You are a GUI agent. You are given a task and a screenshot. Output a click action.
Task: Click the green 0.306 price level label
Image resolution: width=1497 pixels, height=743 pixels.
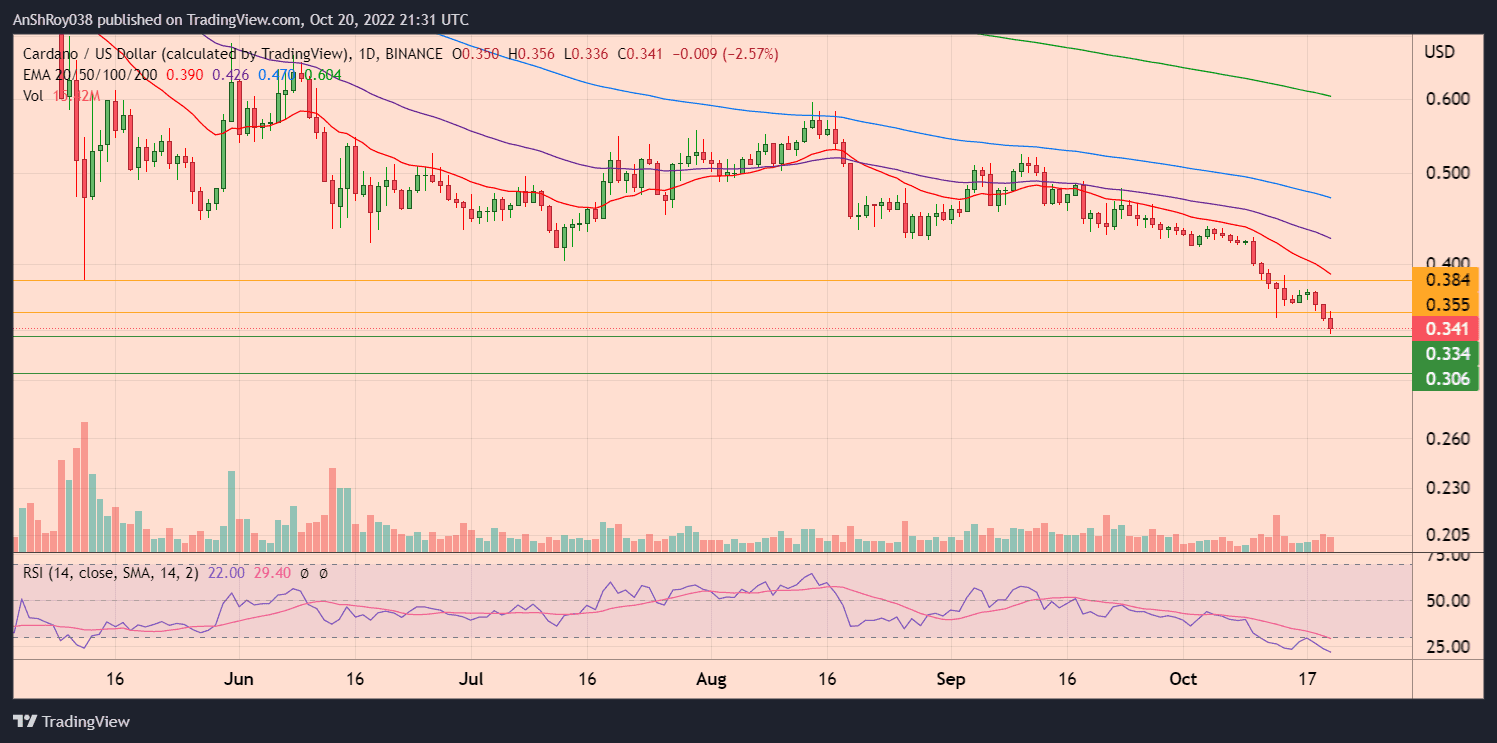pyautogui.click(x=1446, y=379)
